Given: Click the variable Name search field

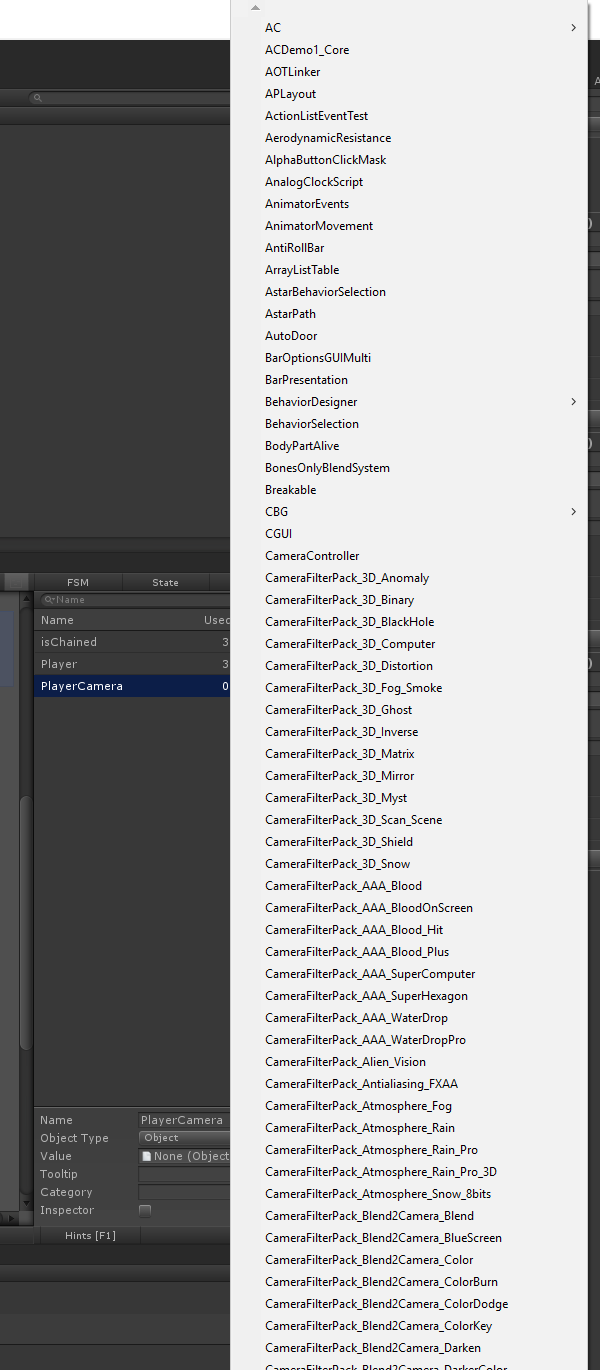Looking at the screenshot, I should [135, 600].
